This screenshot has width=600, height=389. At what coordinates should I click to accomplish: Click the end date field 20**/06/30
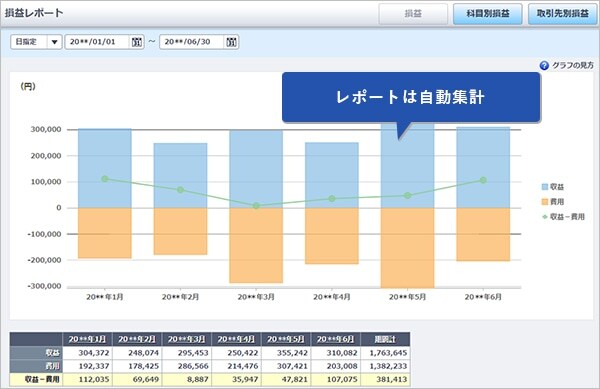(x=192, y=42)
